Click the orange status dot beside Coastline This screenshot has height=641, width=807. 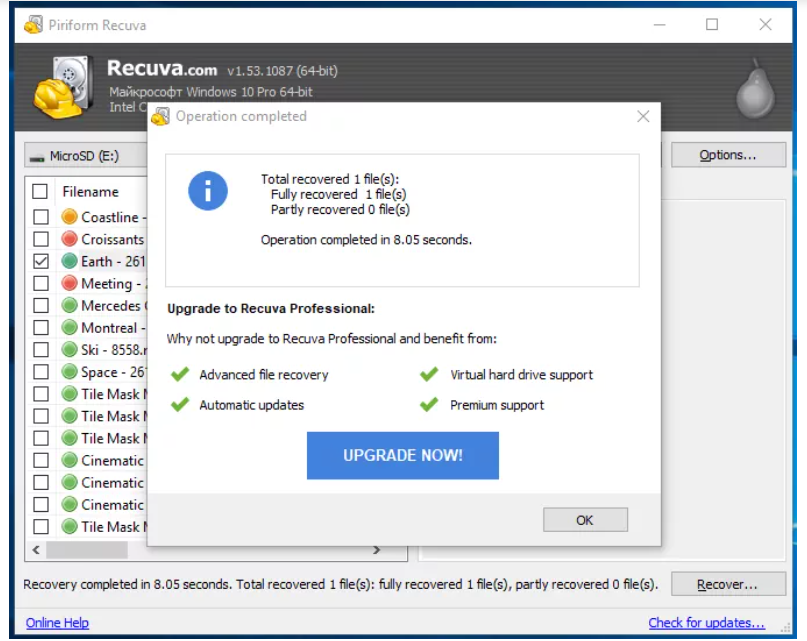[69, 217]
